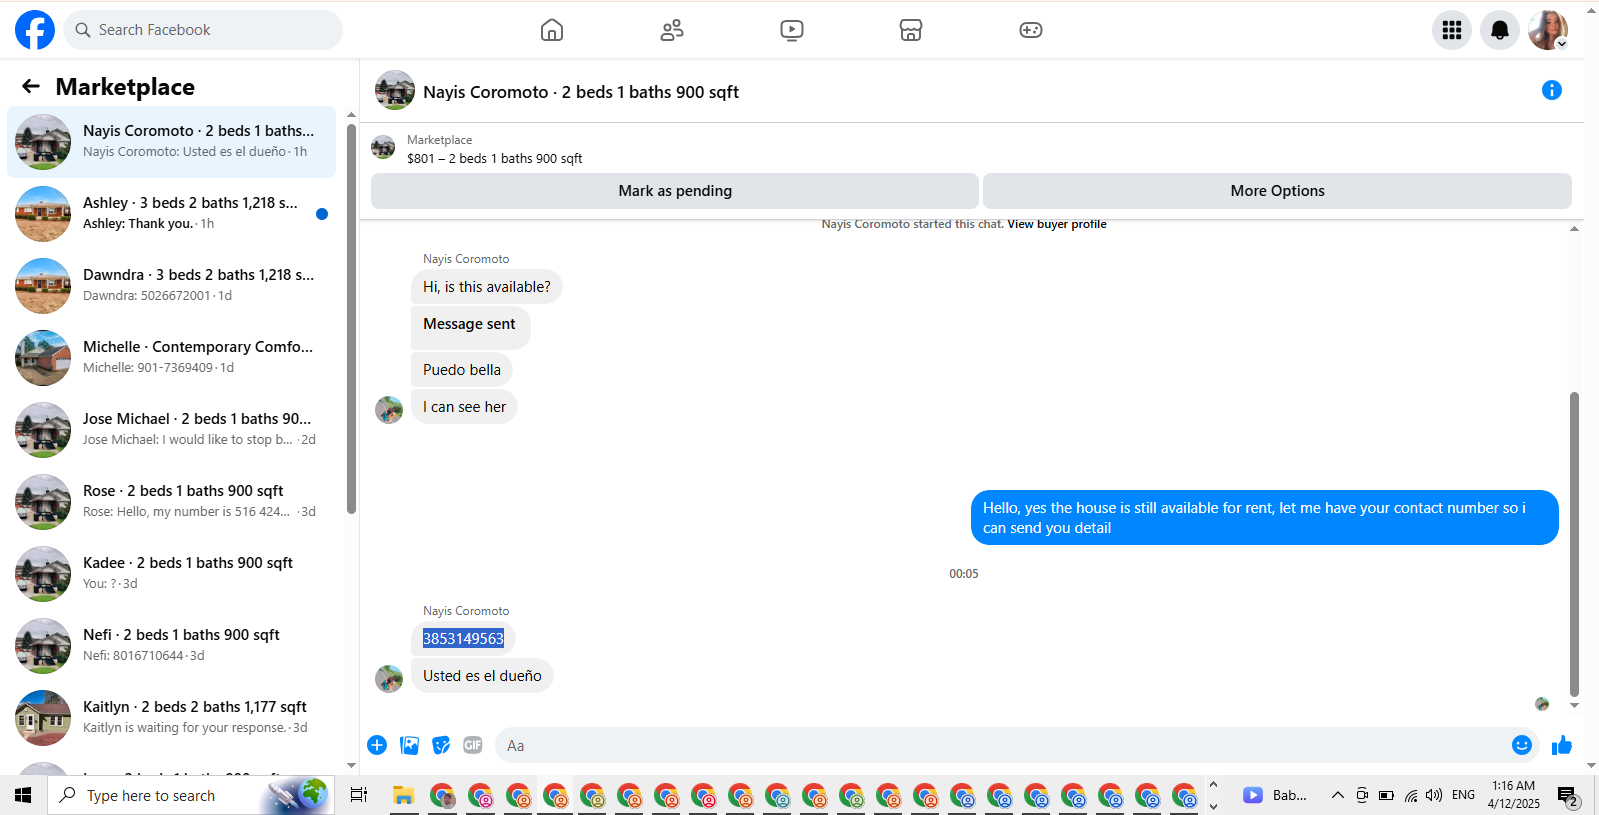Viewport: 1599px width, 815px height.
Task: Open Kadee's conversation
Action: click(x=172, y=574)
